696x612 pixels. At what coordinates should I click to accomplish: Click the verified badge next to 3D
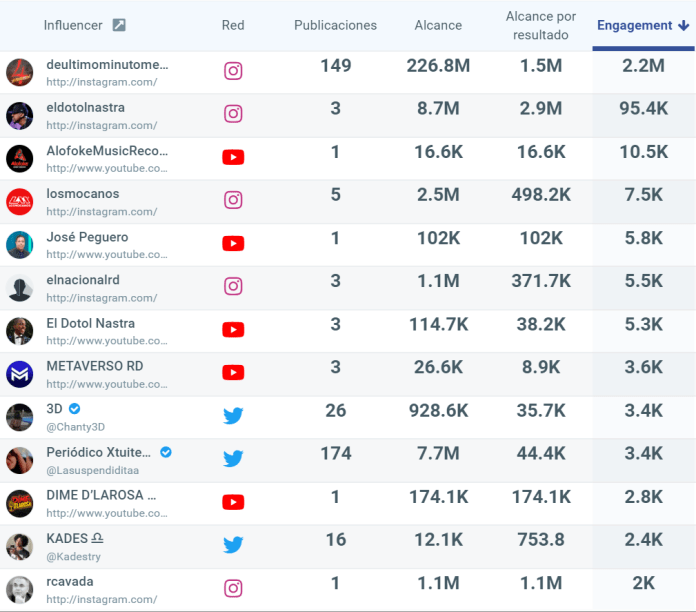75,408
